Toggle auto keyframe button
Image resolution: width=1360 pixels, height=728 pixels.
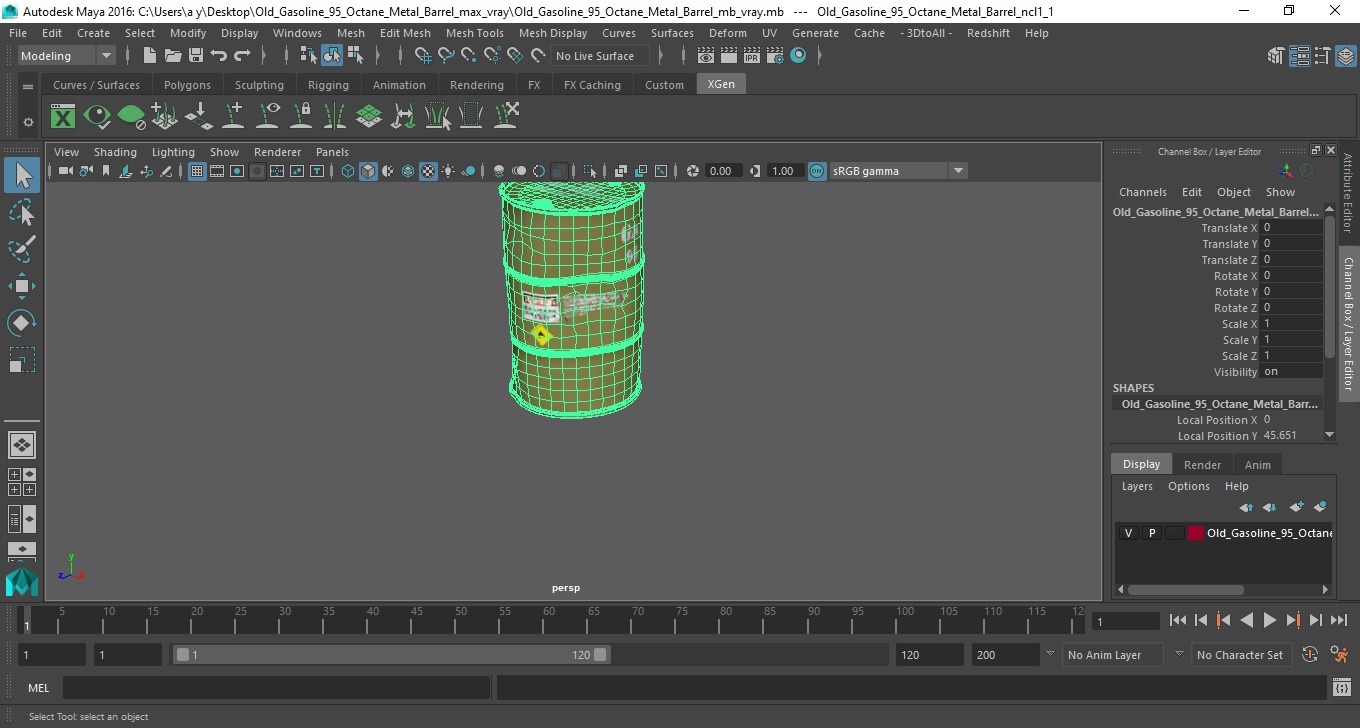(1310, 654)
